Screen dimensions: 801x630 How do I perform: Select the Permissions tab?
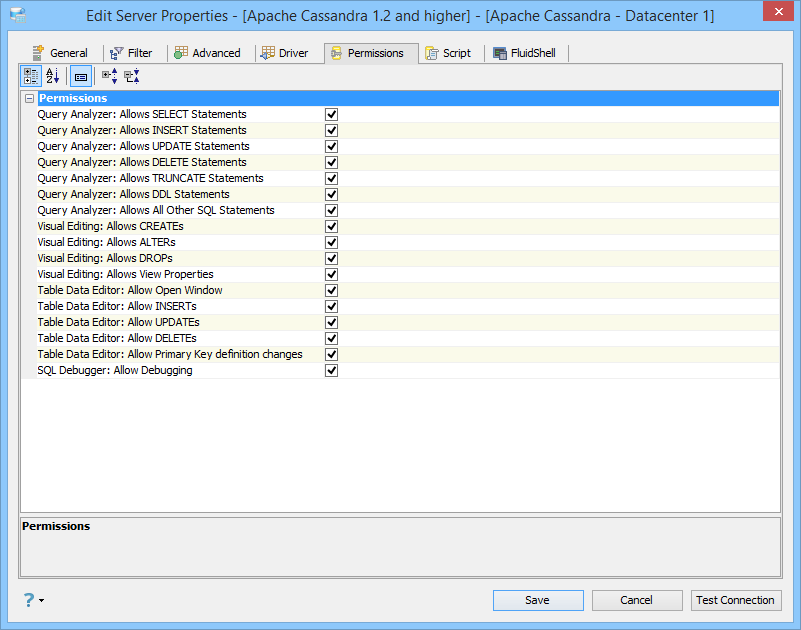371,53
